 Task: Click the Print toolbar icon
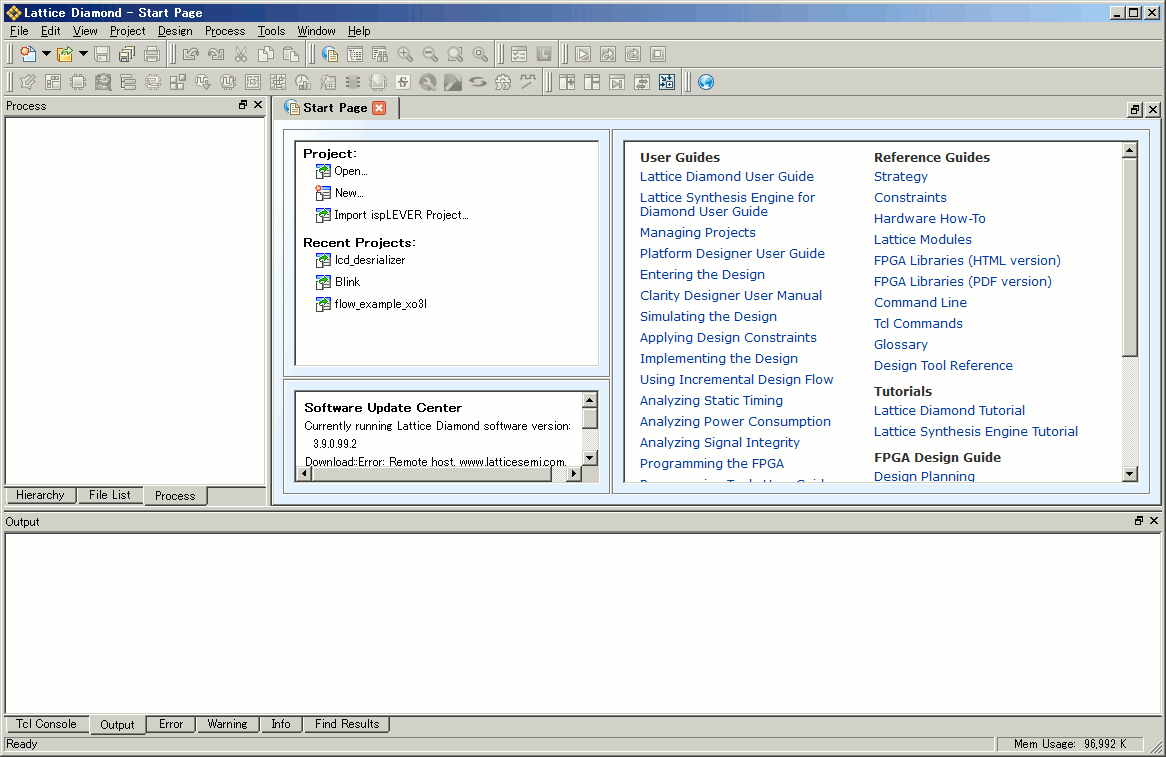152,54
